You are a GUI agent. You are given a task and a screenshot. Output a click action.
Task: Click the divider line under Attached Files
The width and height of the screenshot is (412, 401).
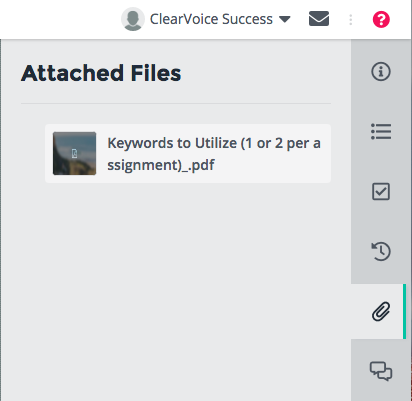pos(176,103)
